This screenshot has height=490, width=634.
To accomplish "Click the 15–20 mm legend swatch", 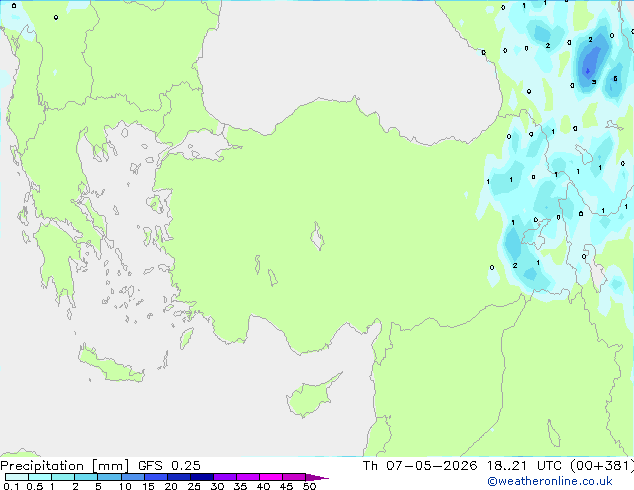I will tap(155, 477).
